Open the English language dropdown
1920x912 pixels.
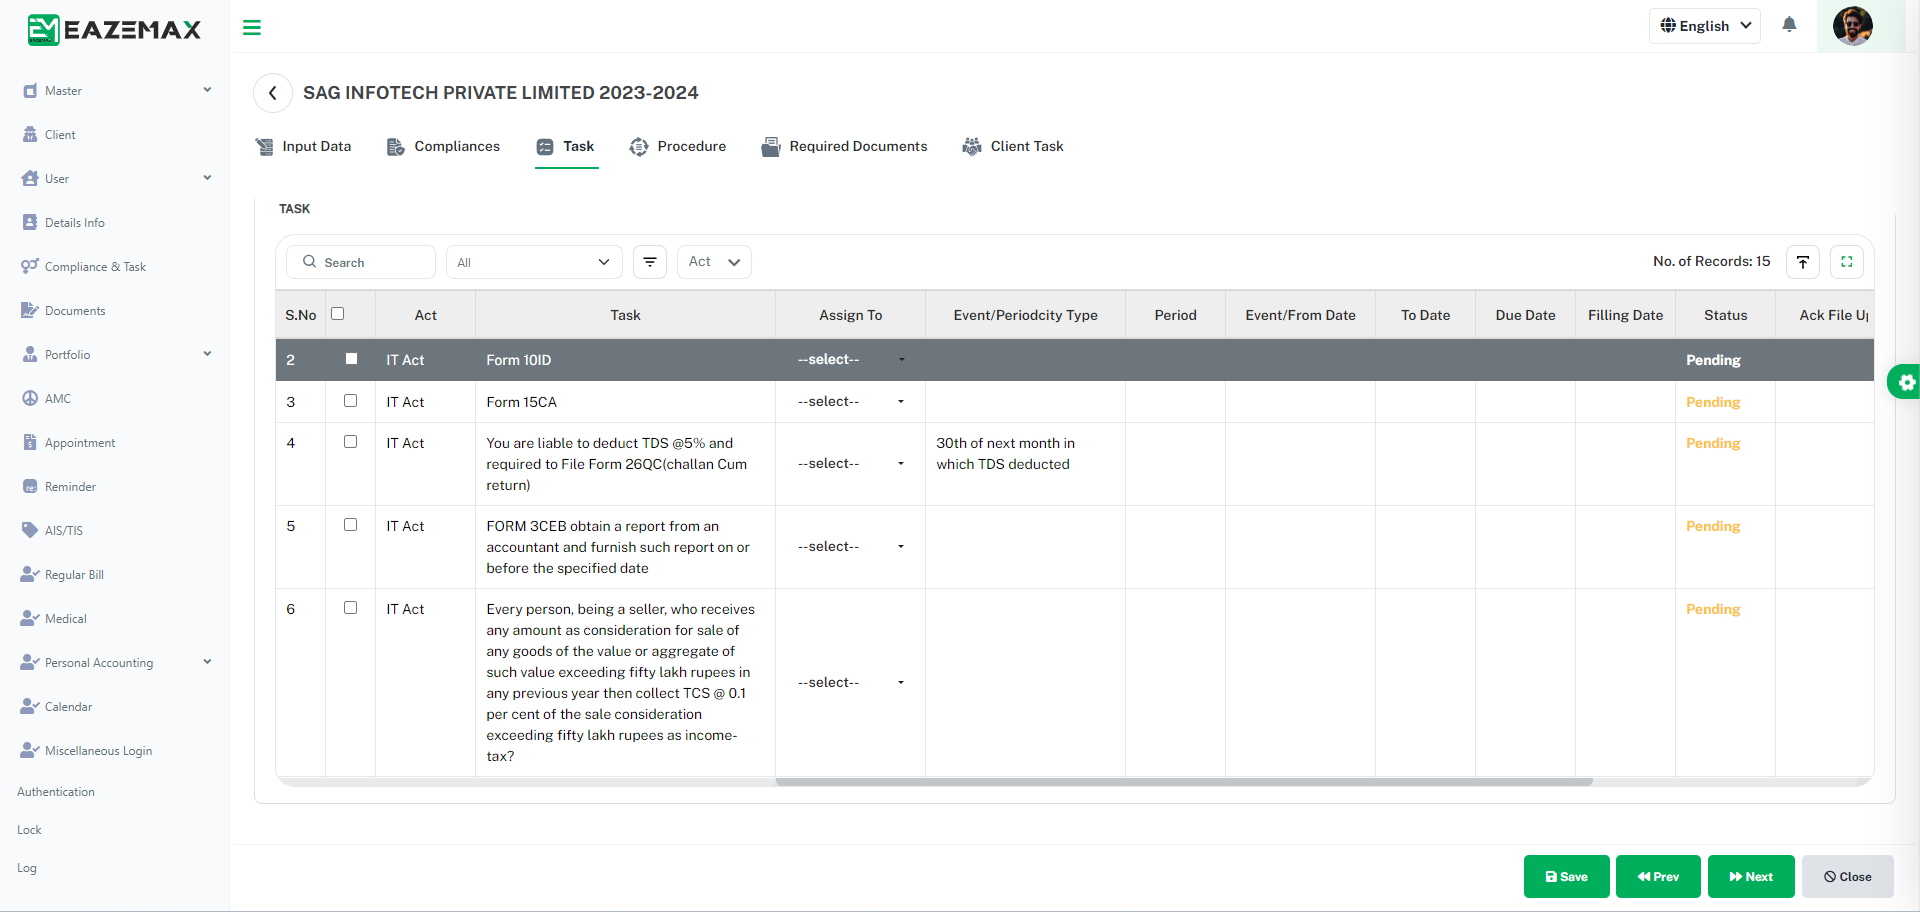[1705, 26]
